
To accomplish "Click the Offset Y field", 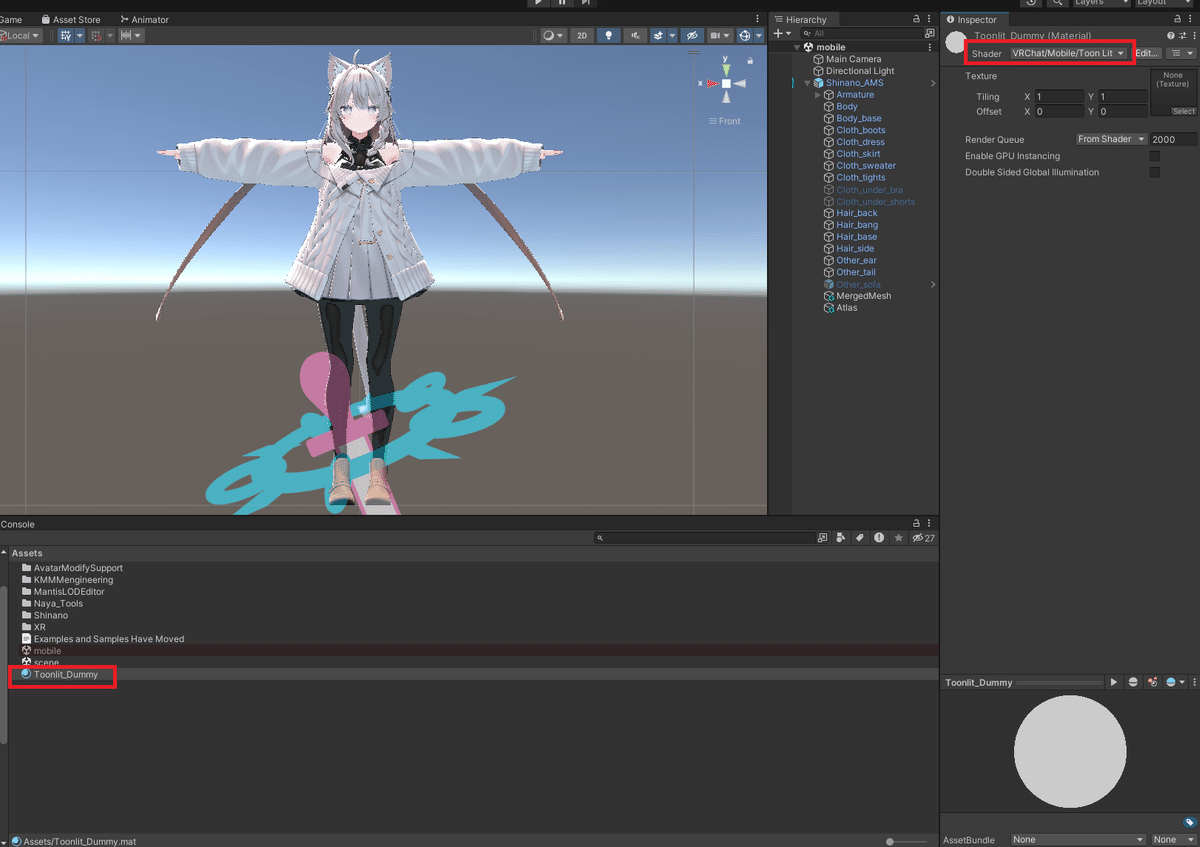I will point(1122,112).
